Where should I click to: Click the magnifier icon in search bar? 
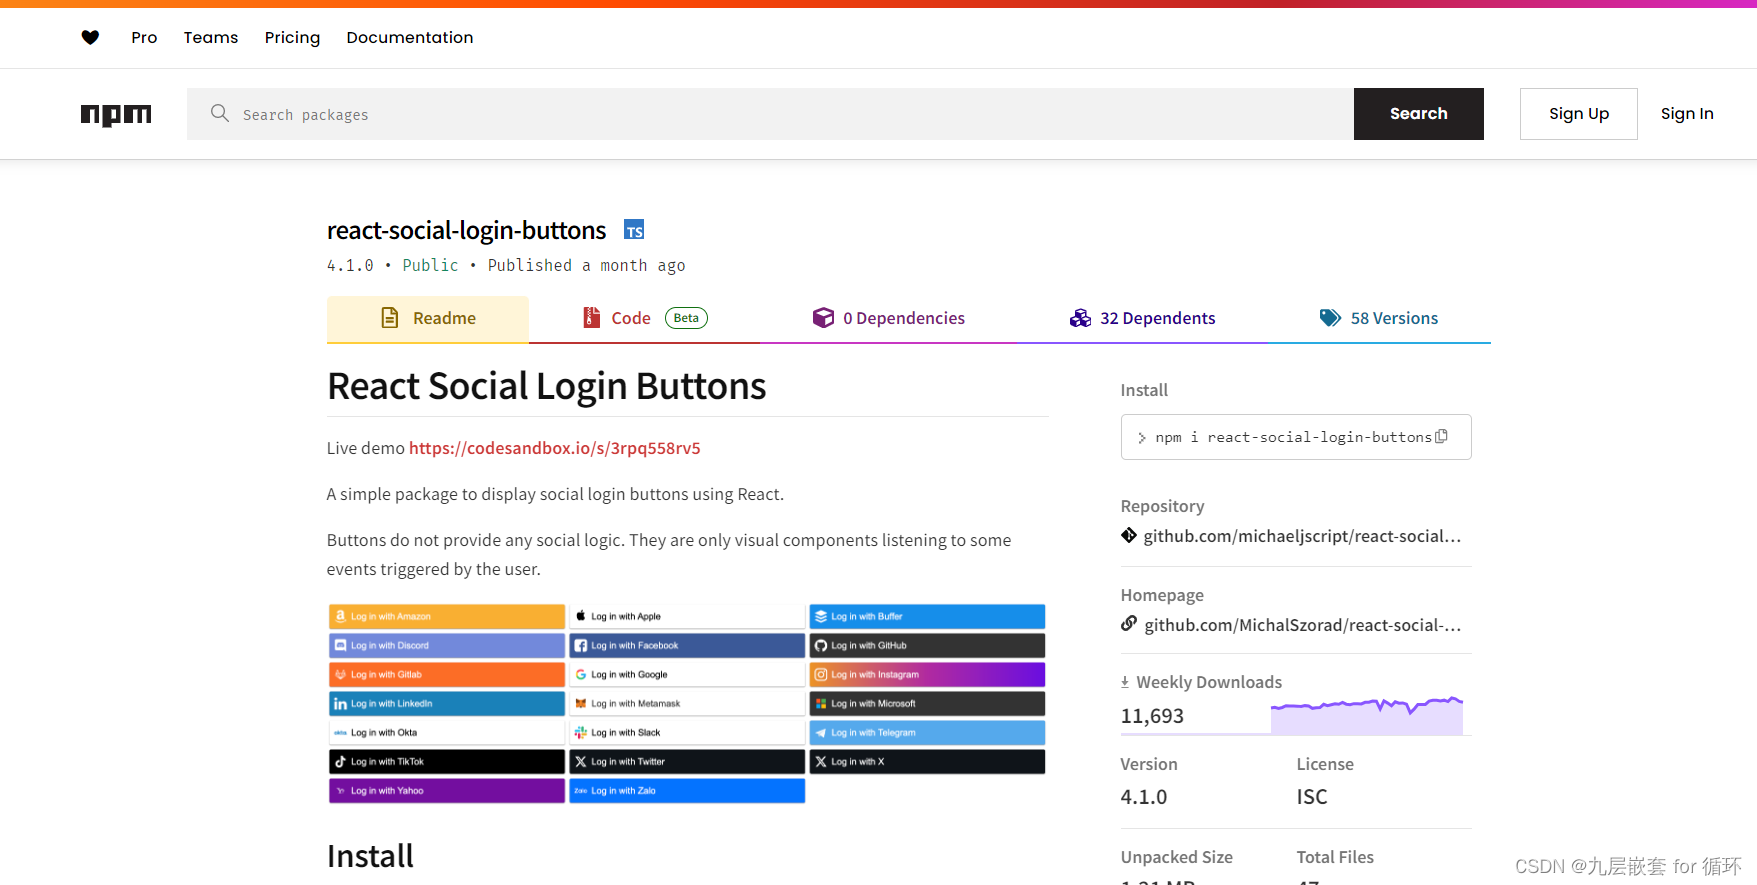point(220,113)
